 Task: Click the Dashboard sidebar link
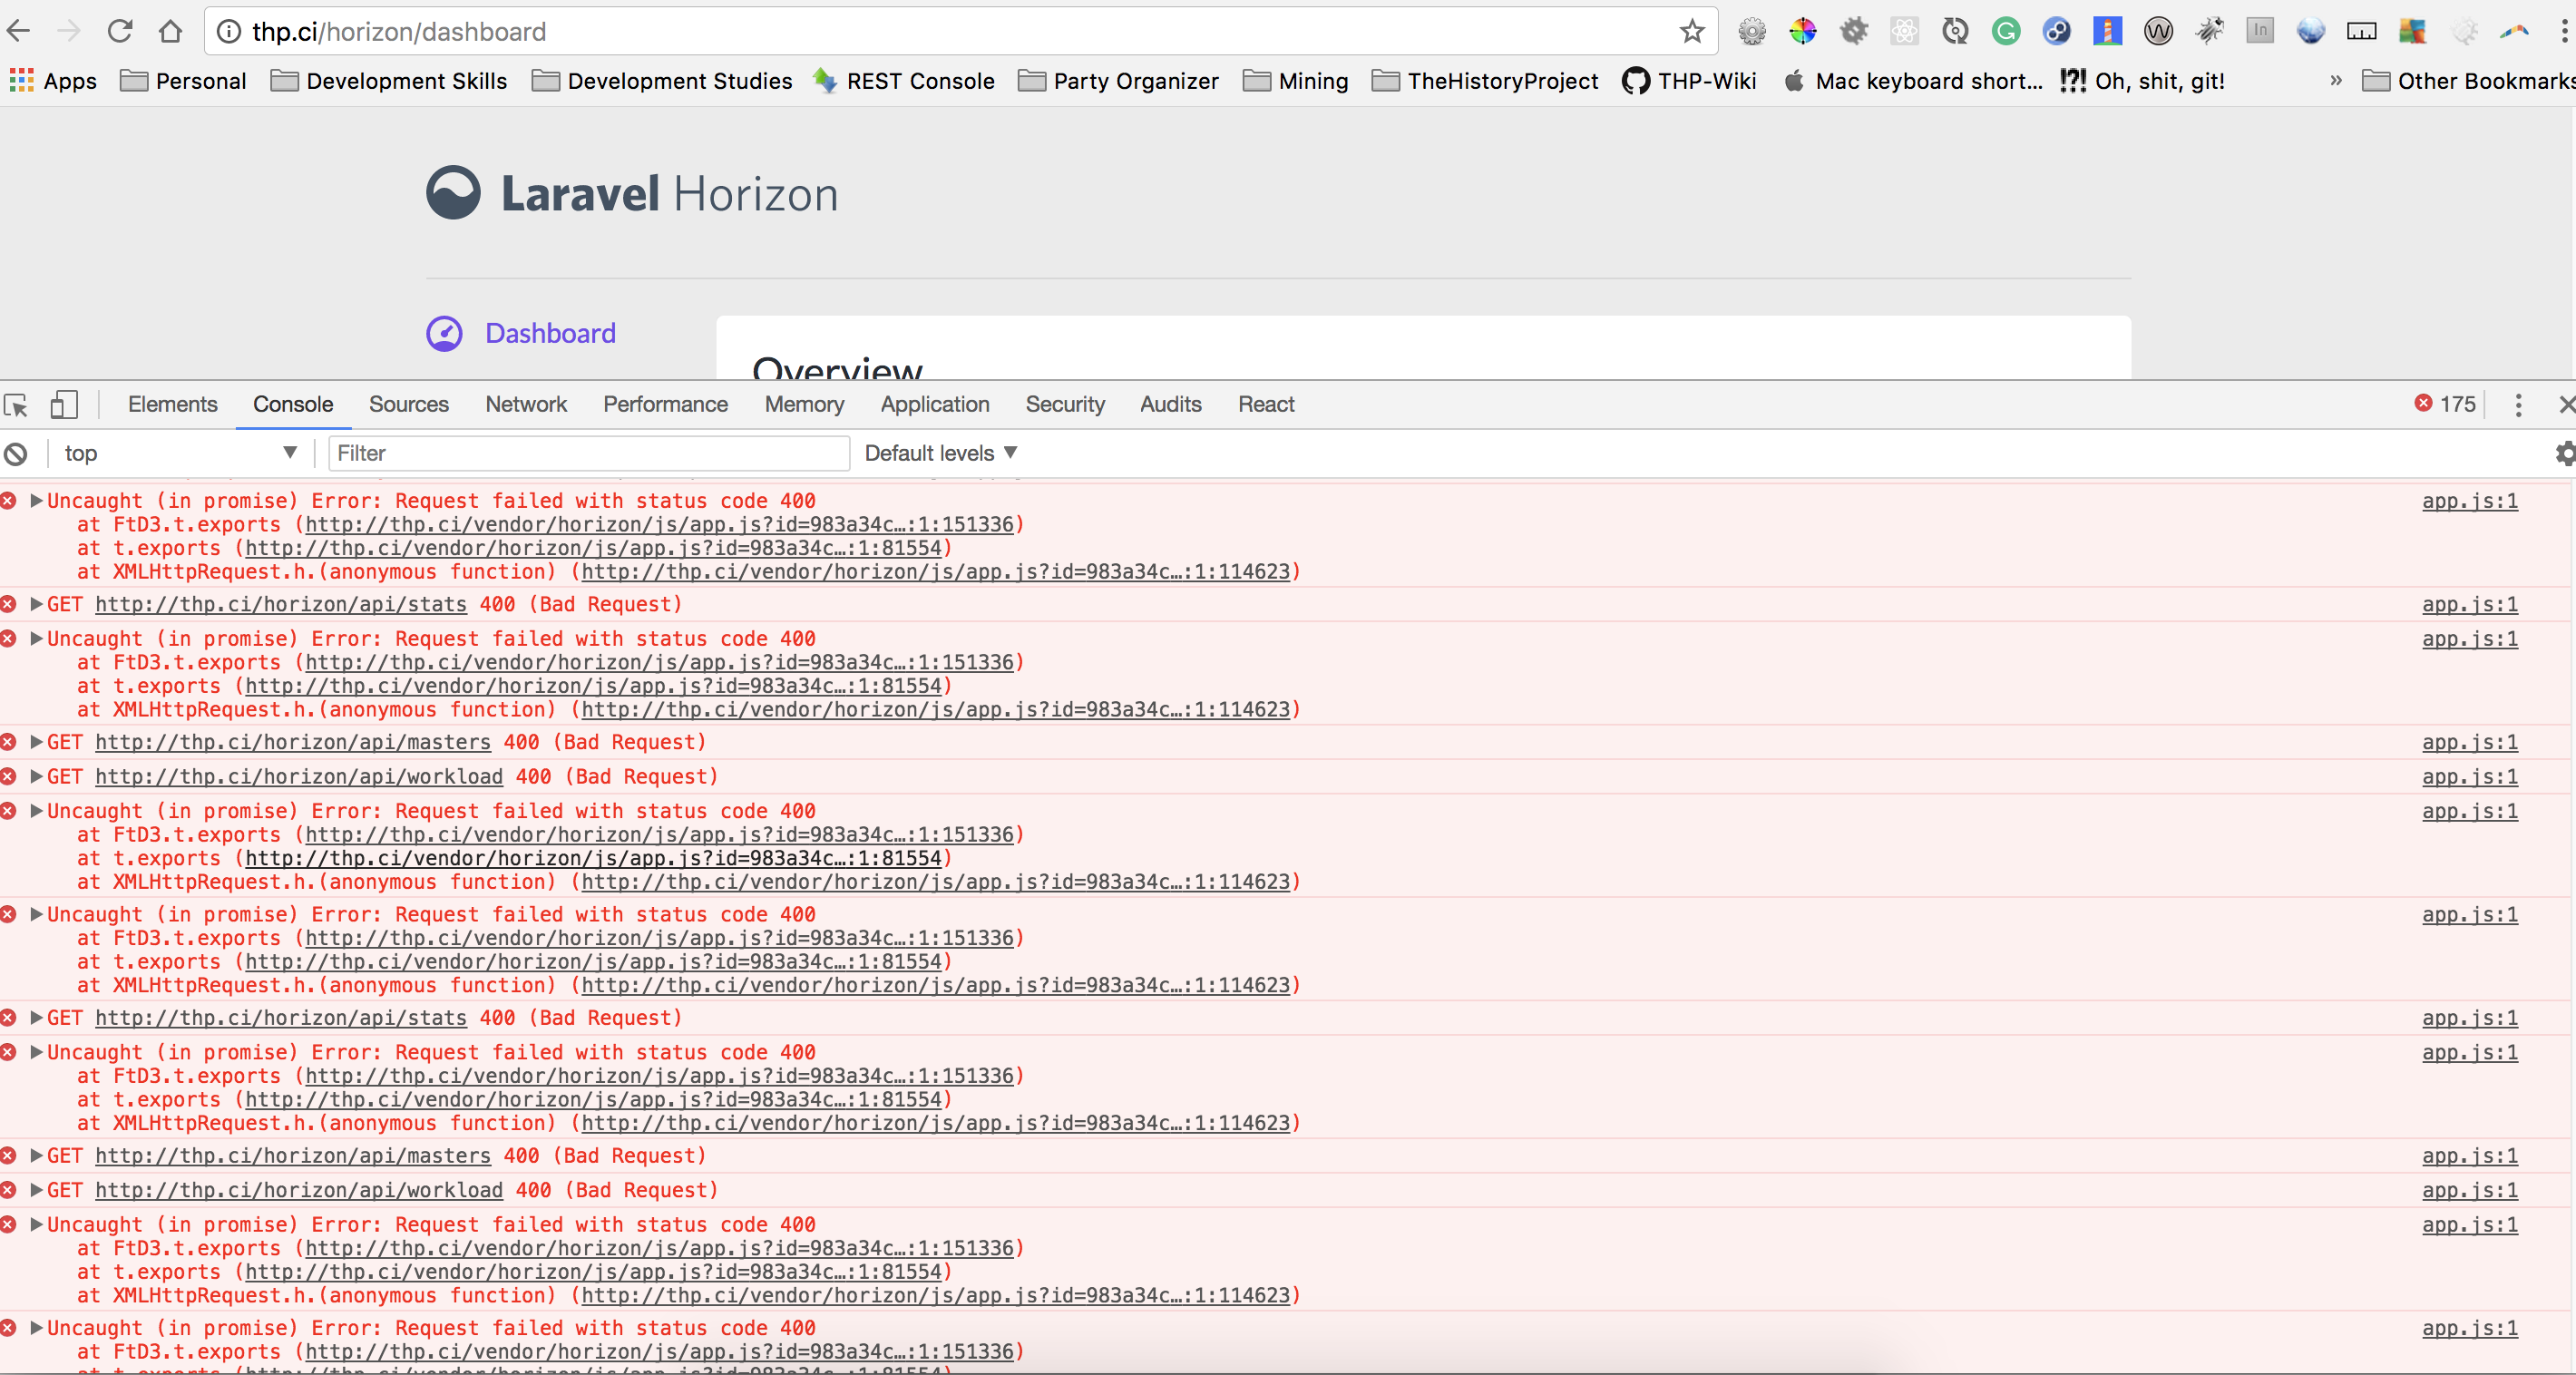(x=550, y=334)
